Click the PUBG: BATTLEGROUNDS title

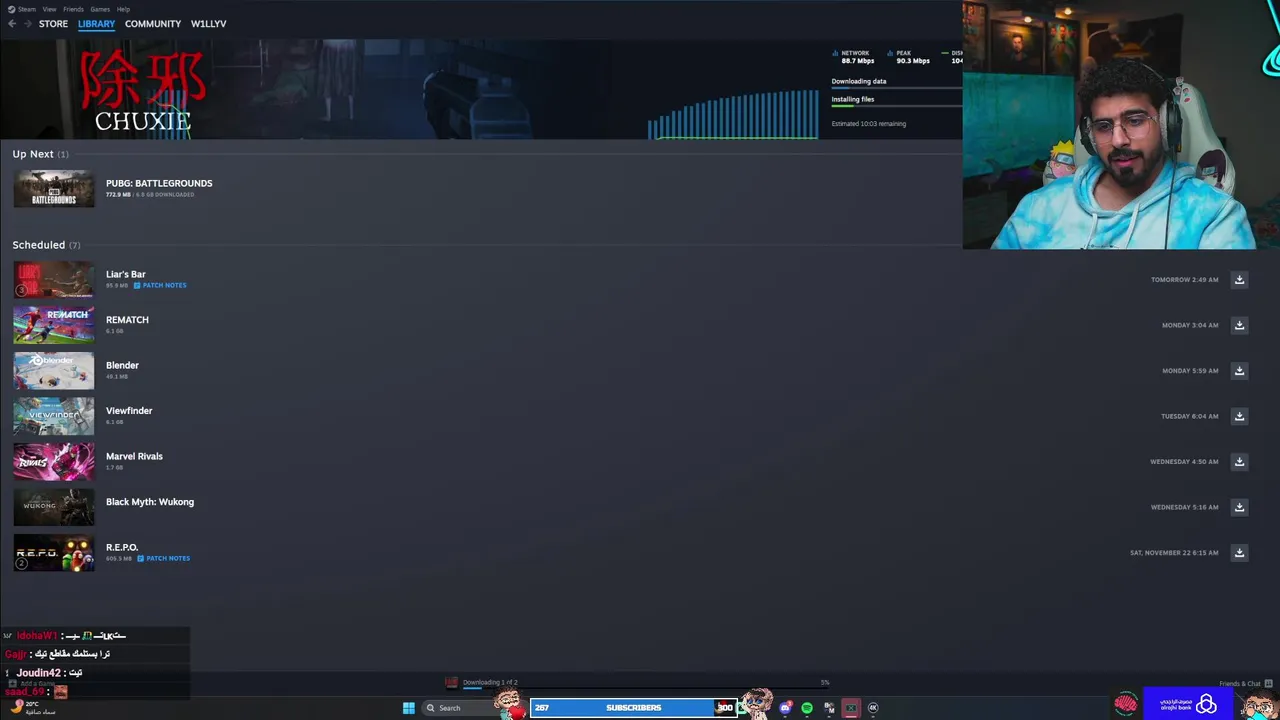(x=159, y=183)
